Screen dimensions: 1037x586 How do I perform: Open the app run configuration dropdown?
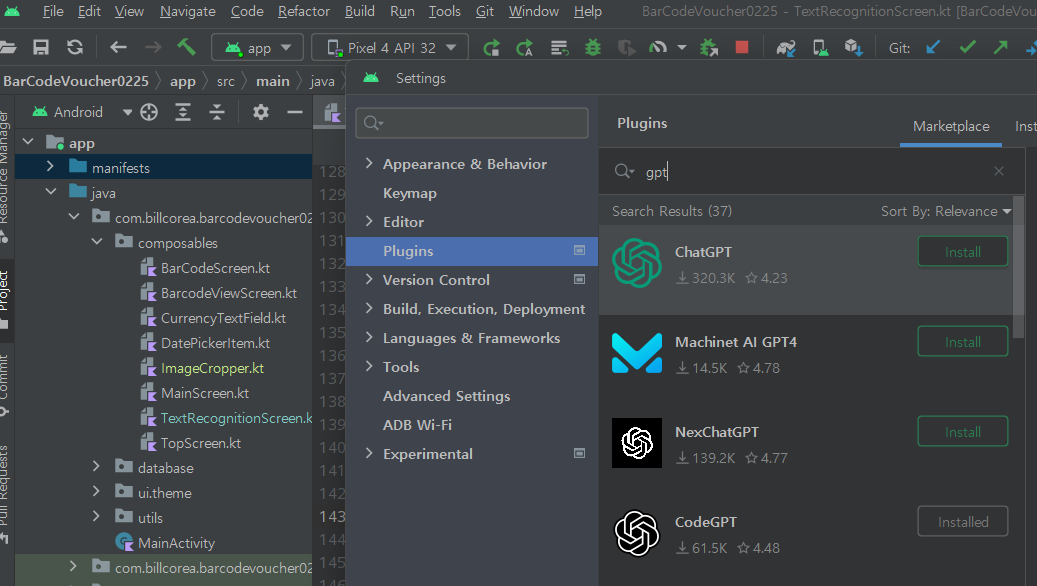[x=257, y=48]
